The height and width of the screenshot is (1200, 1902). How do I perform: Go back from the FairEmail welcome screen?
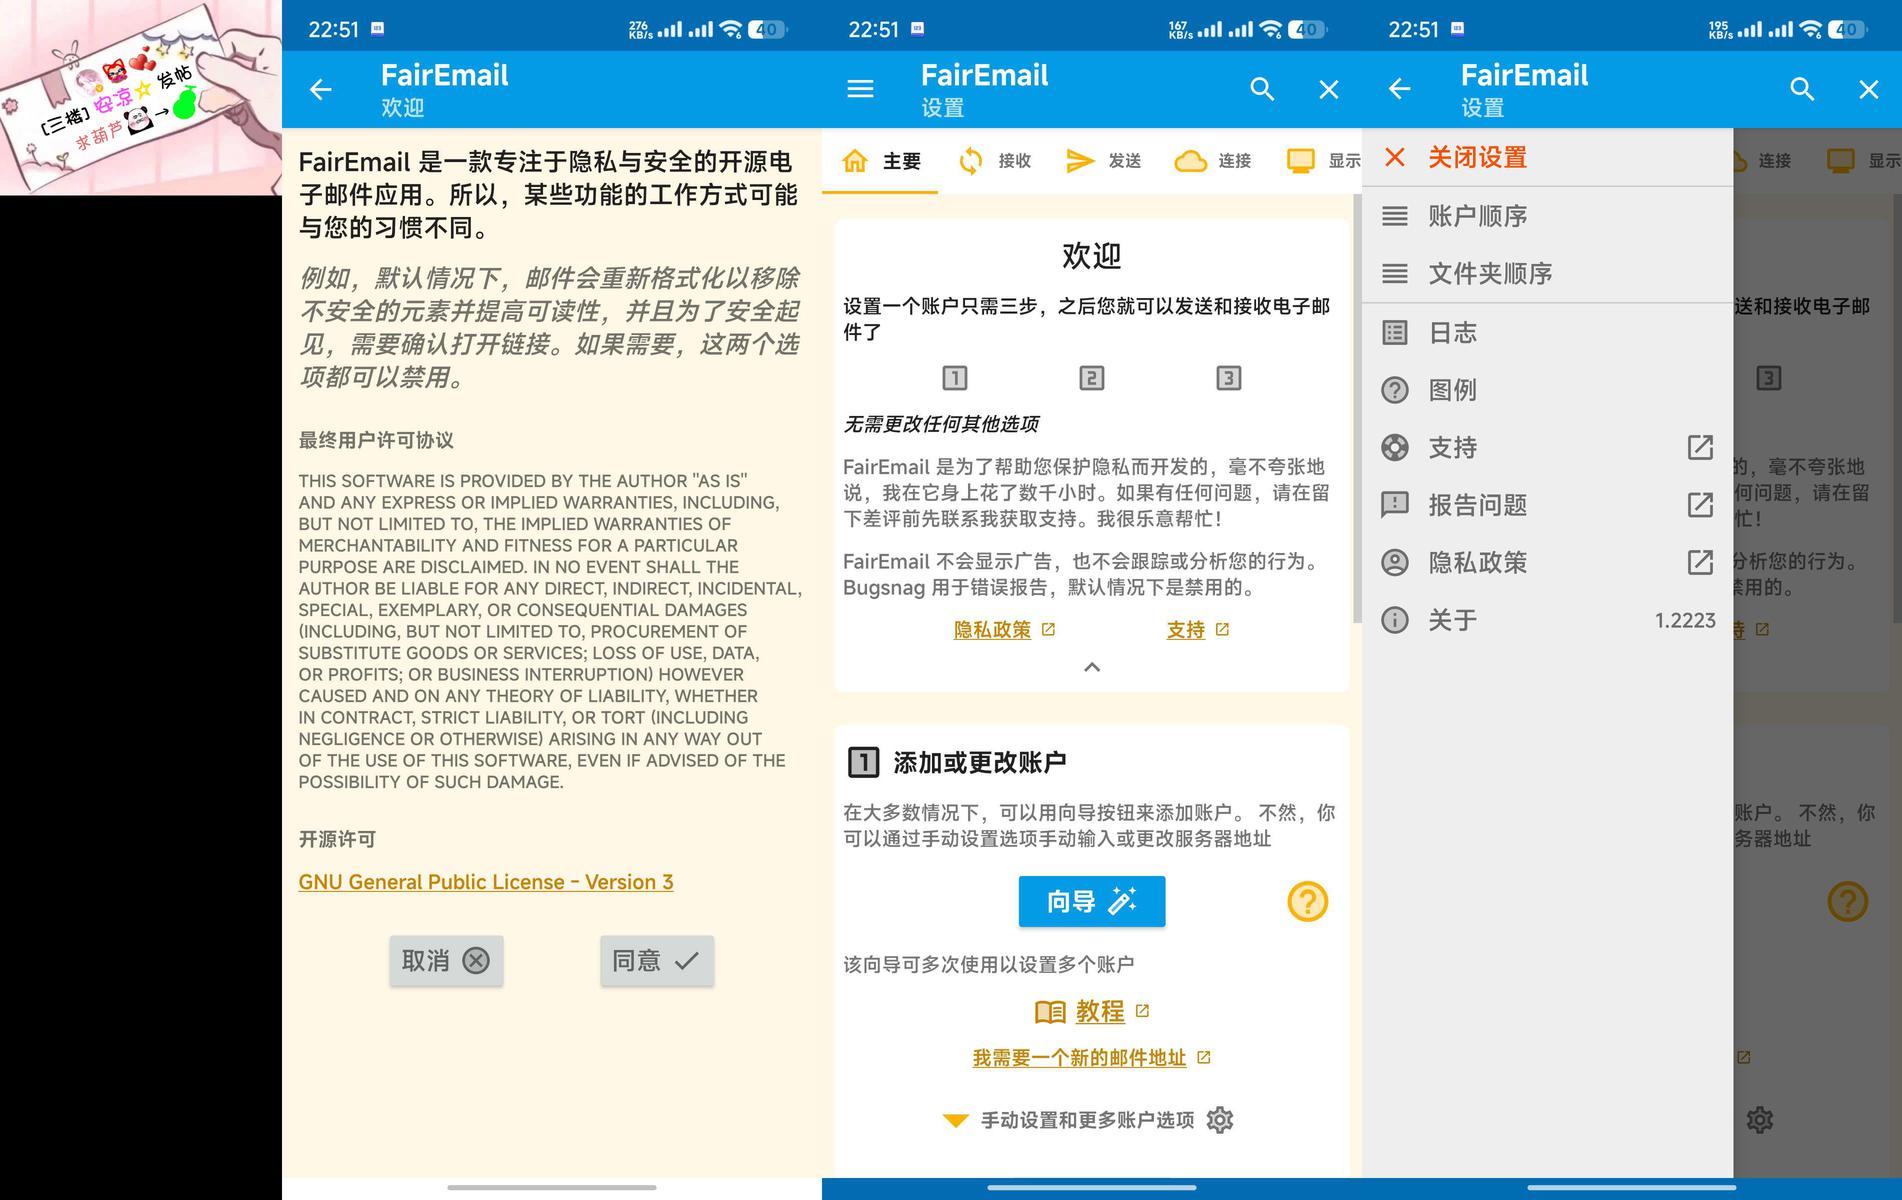[x=321, y=89]
